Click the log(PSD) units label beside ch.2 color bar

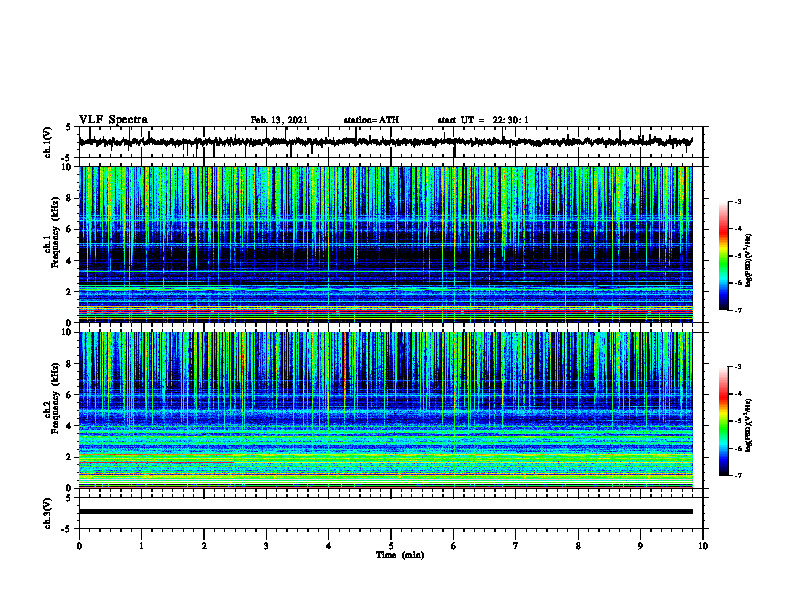click(x=749, y=427)
